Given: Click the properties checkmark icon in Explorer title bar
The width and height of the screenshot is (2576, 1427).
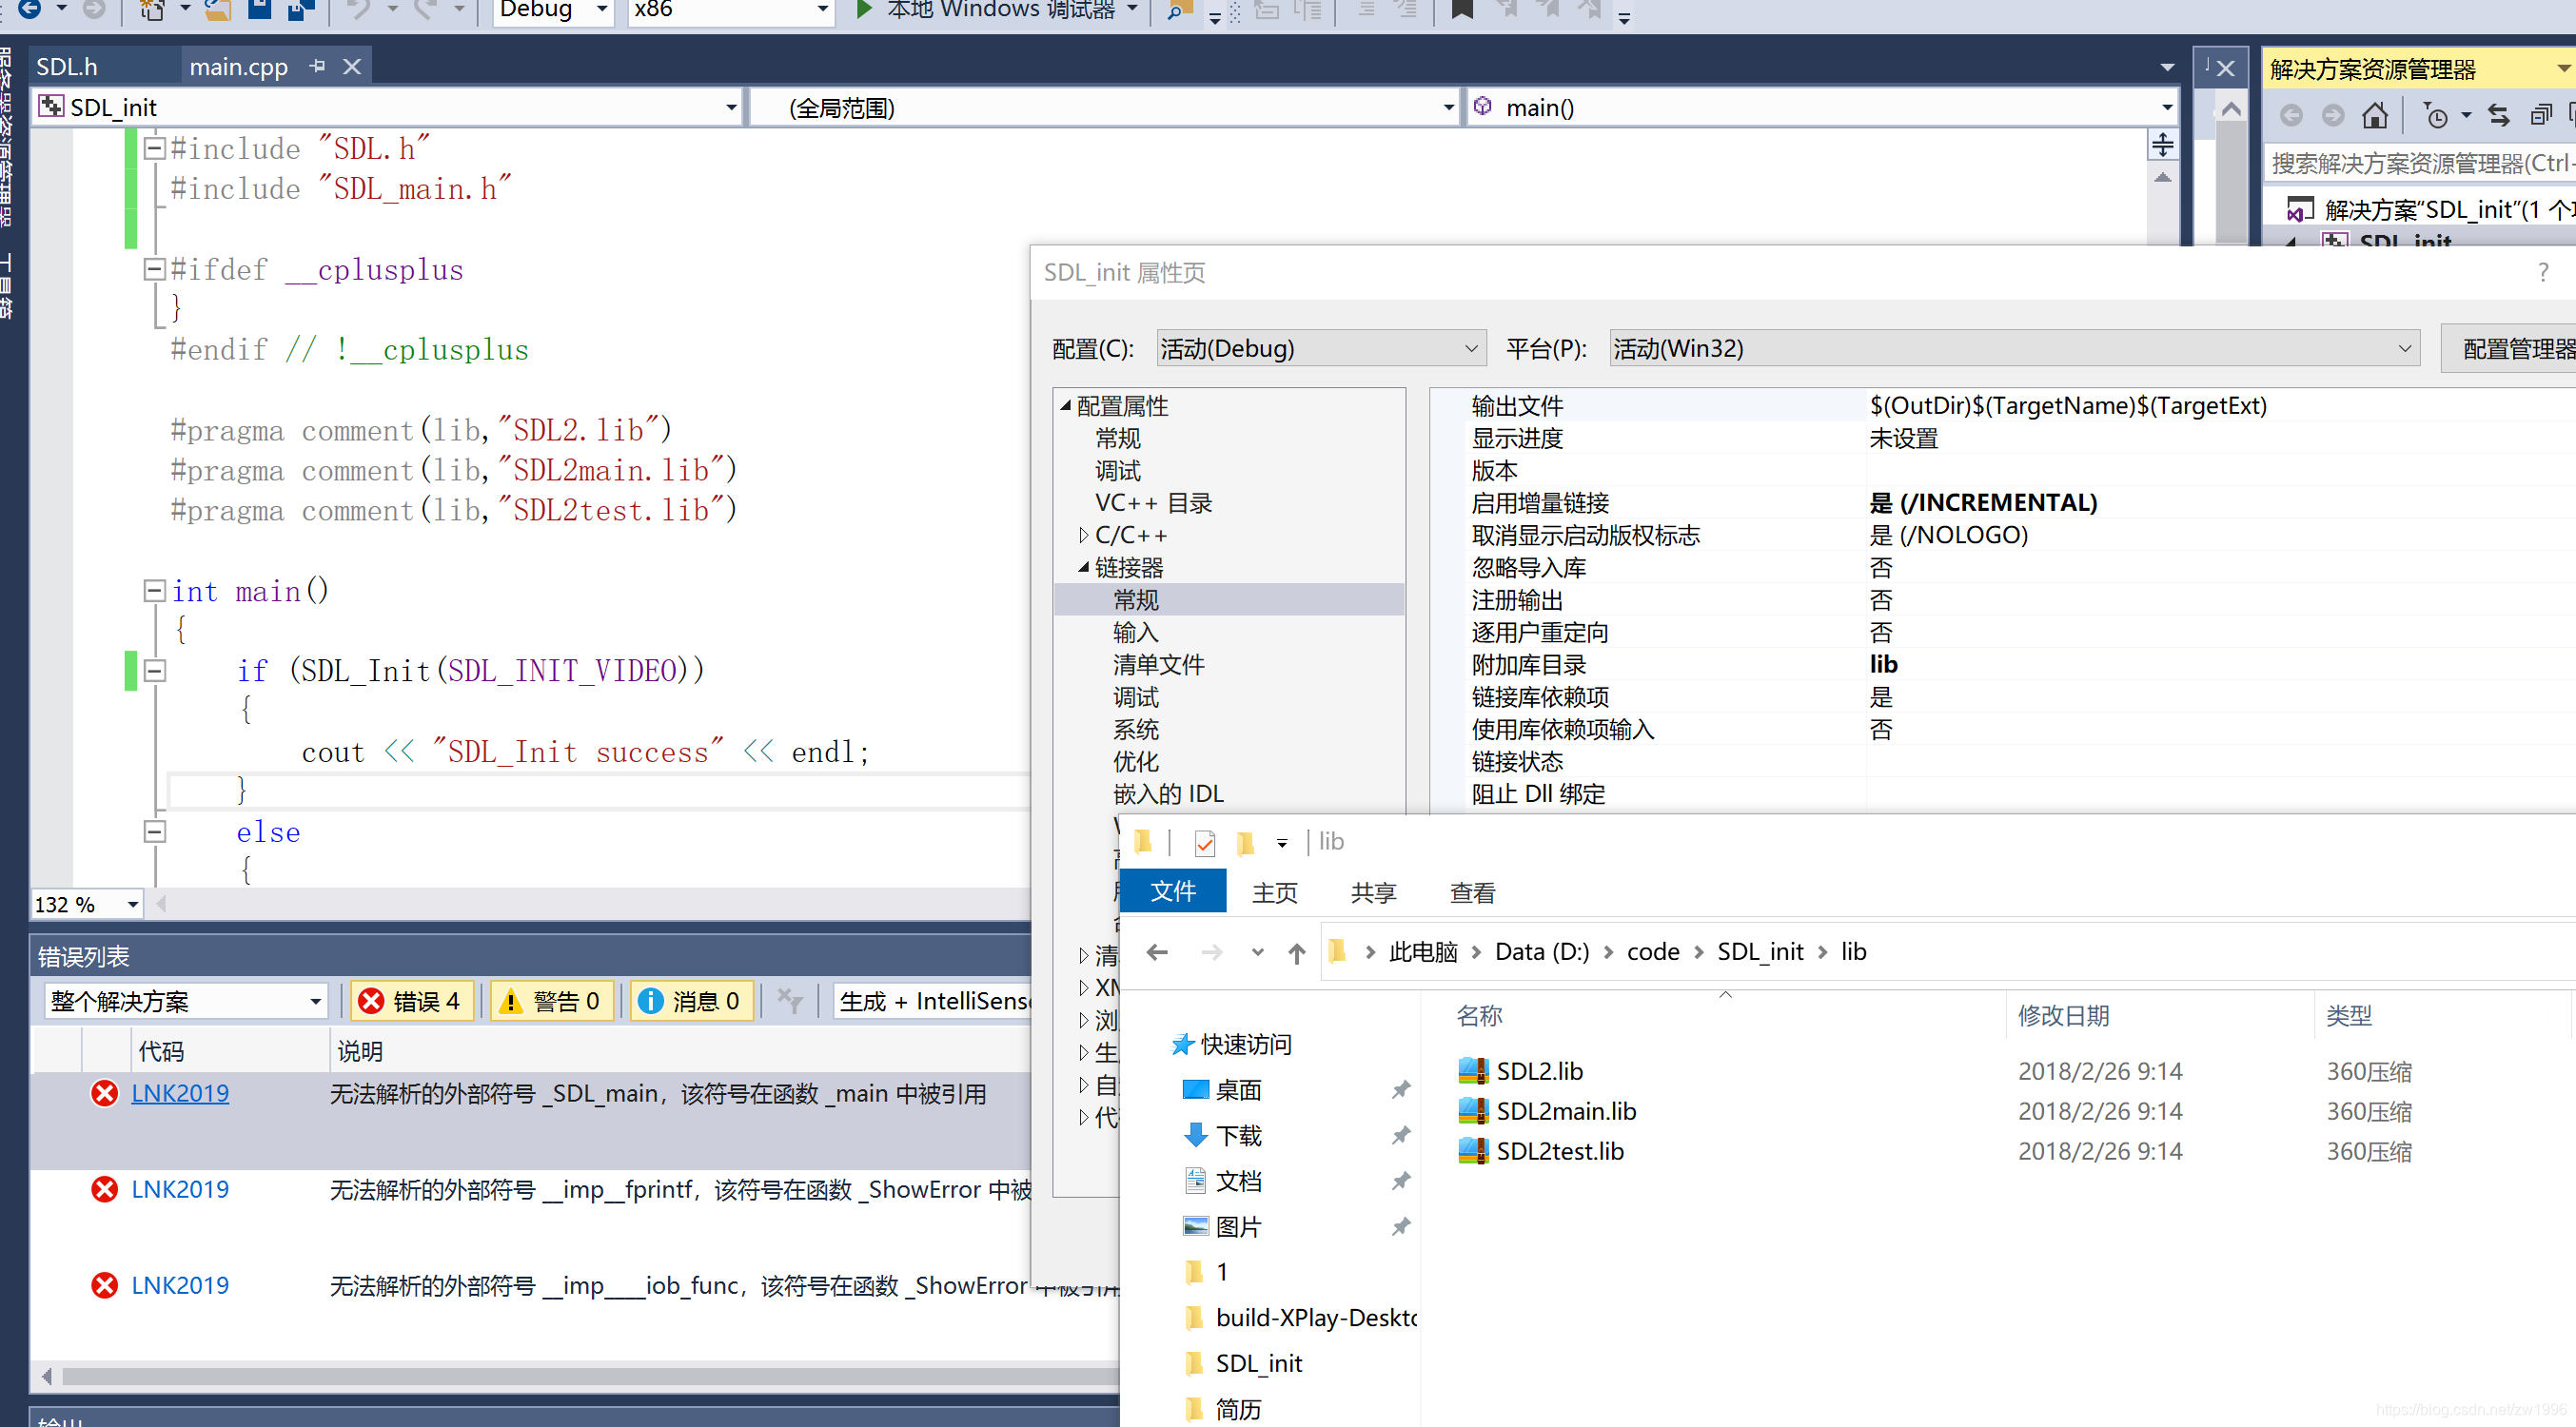Looking at the screenshot, I should pos(1205,843).
